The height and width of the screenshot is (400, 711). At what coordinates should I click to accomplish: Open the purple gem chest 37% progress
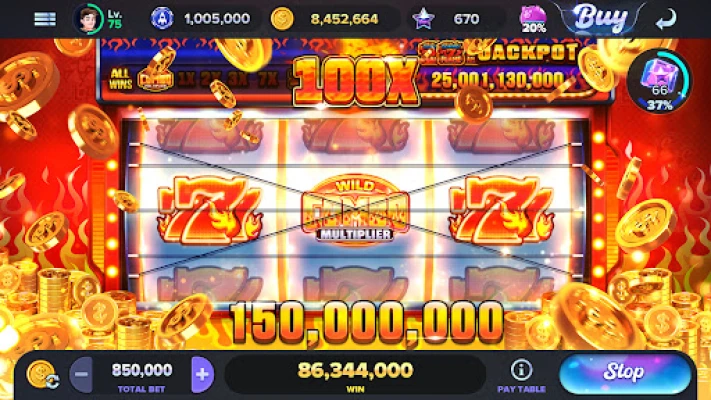[x=660, y=82]
